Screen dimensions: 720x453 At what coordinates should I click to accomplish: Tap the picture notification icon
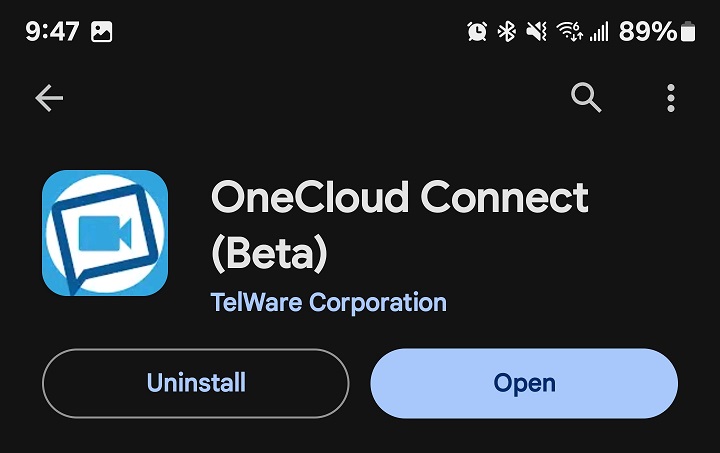(x=101, y=32)
